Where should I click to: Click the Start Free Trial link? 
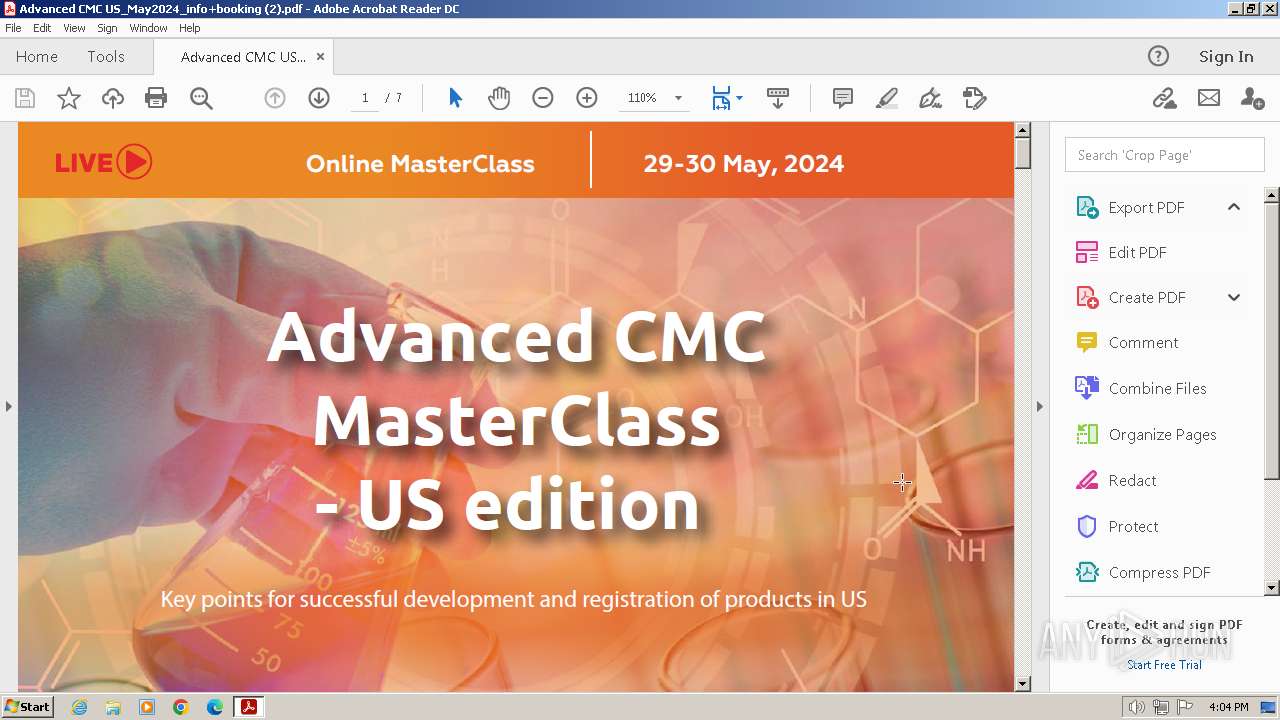tap(1164, 665)
